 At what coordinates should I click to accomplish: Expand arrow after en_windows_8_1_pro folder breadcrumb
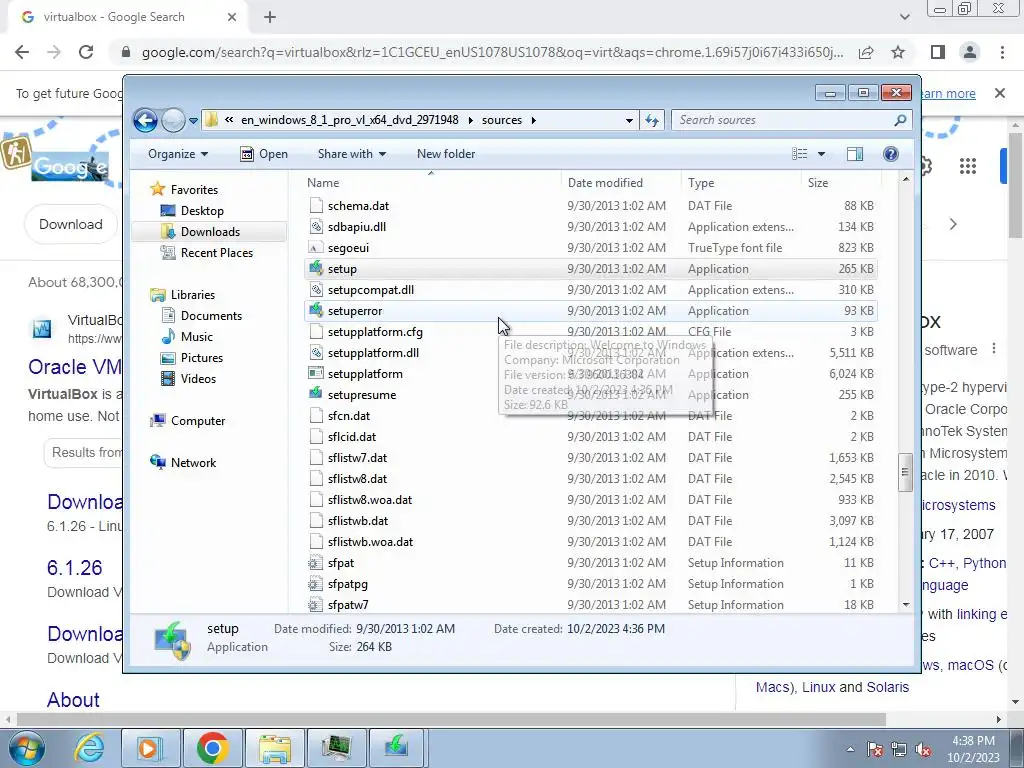point(470,120)
